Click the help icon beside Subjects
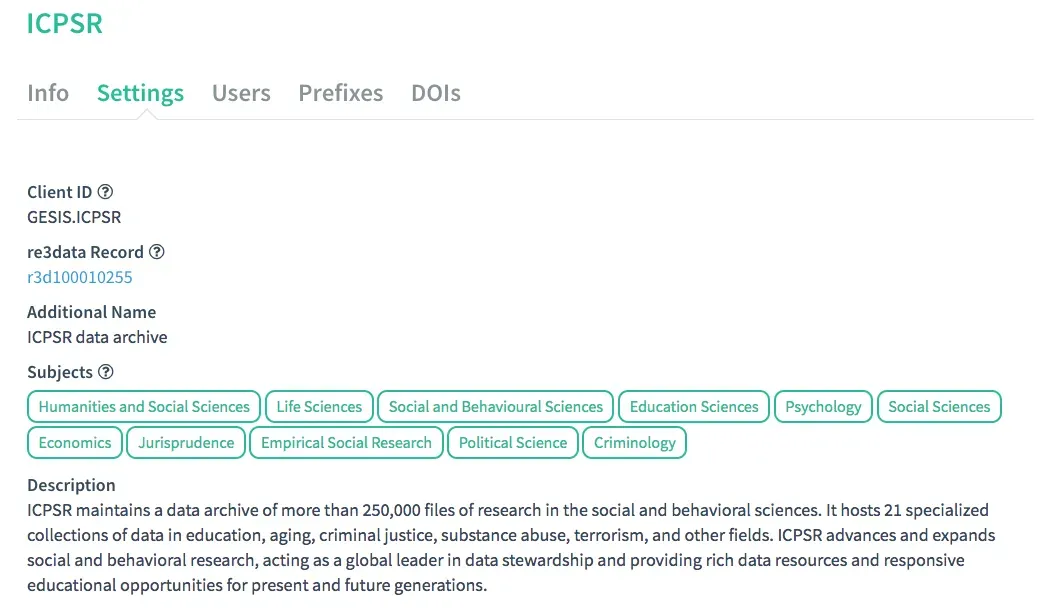The height and width of the screenshot is (609, 1052). click(x=106, y=372)
